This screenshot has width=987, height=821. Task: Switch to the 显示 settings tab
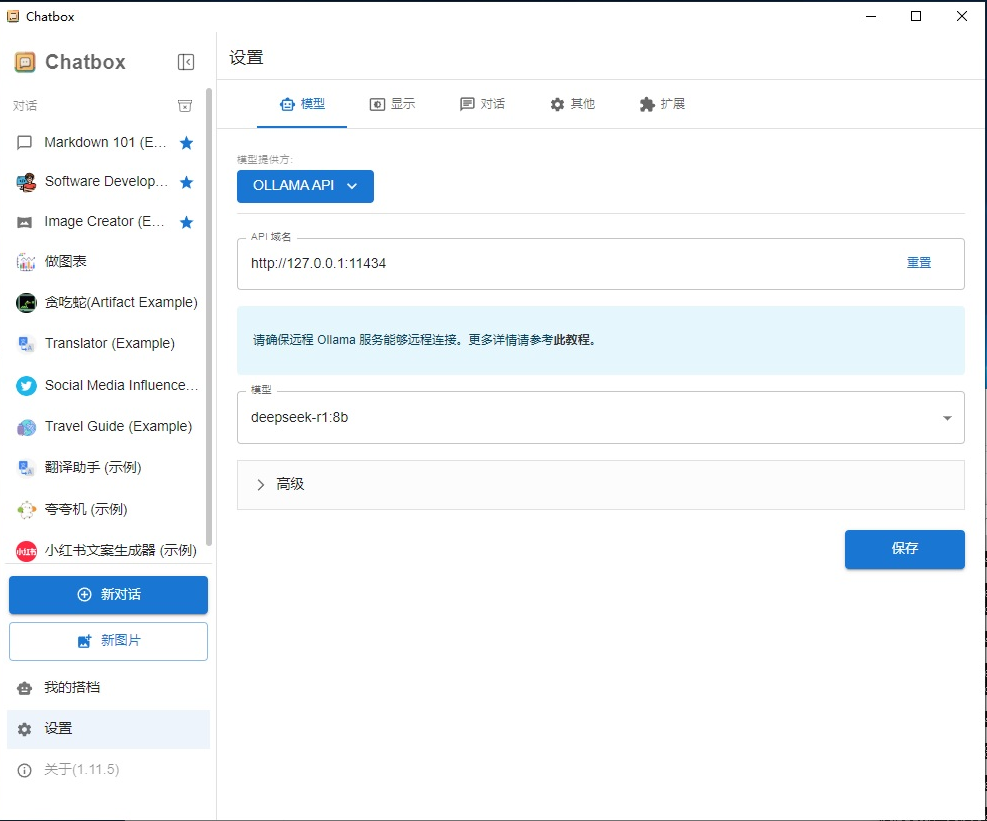click(392, 104)
